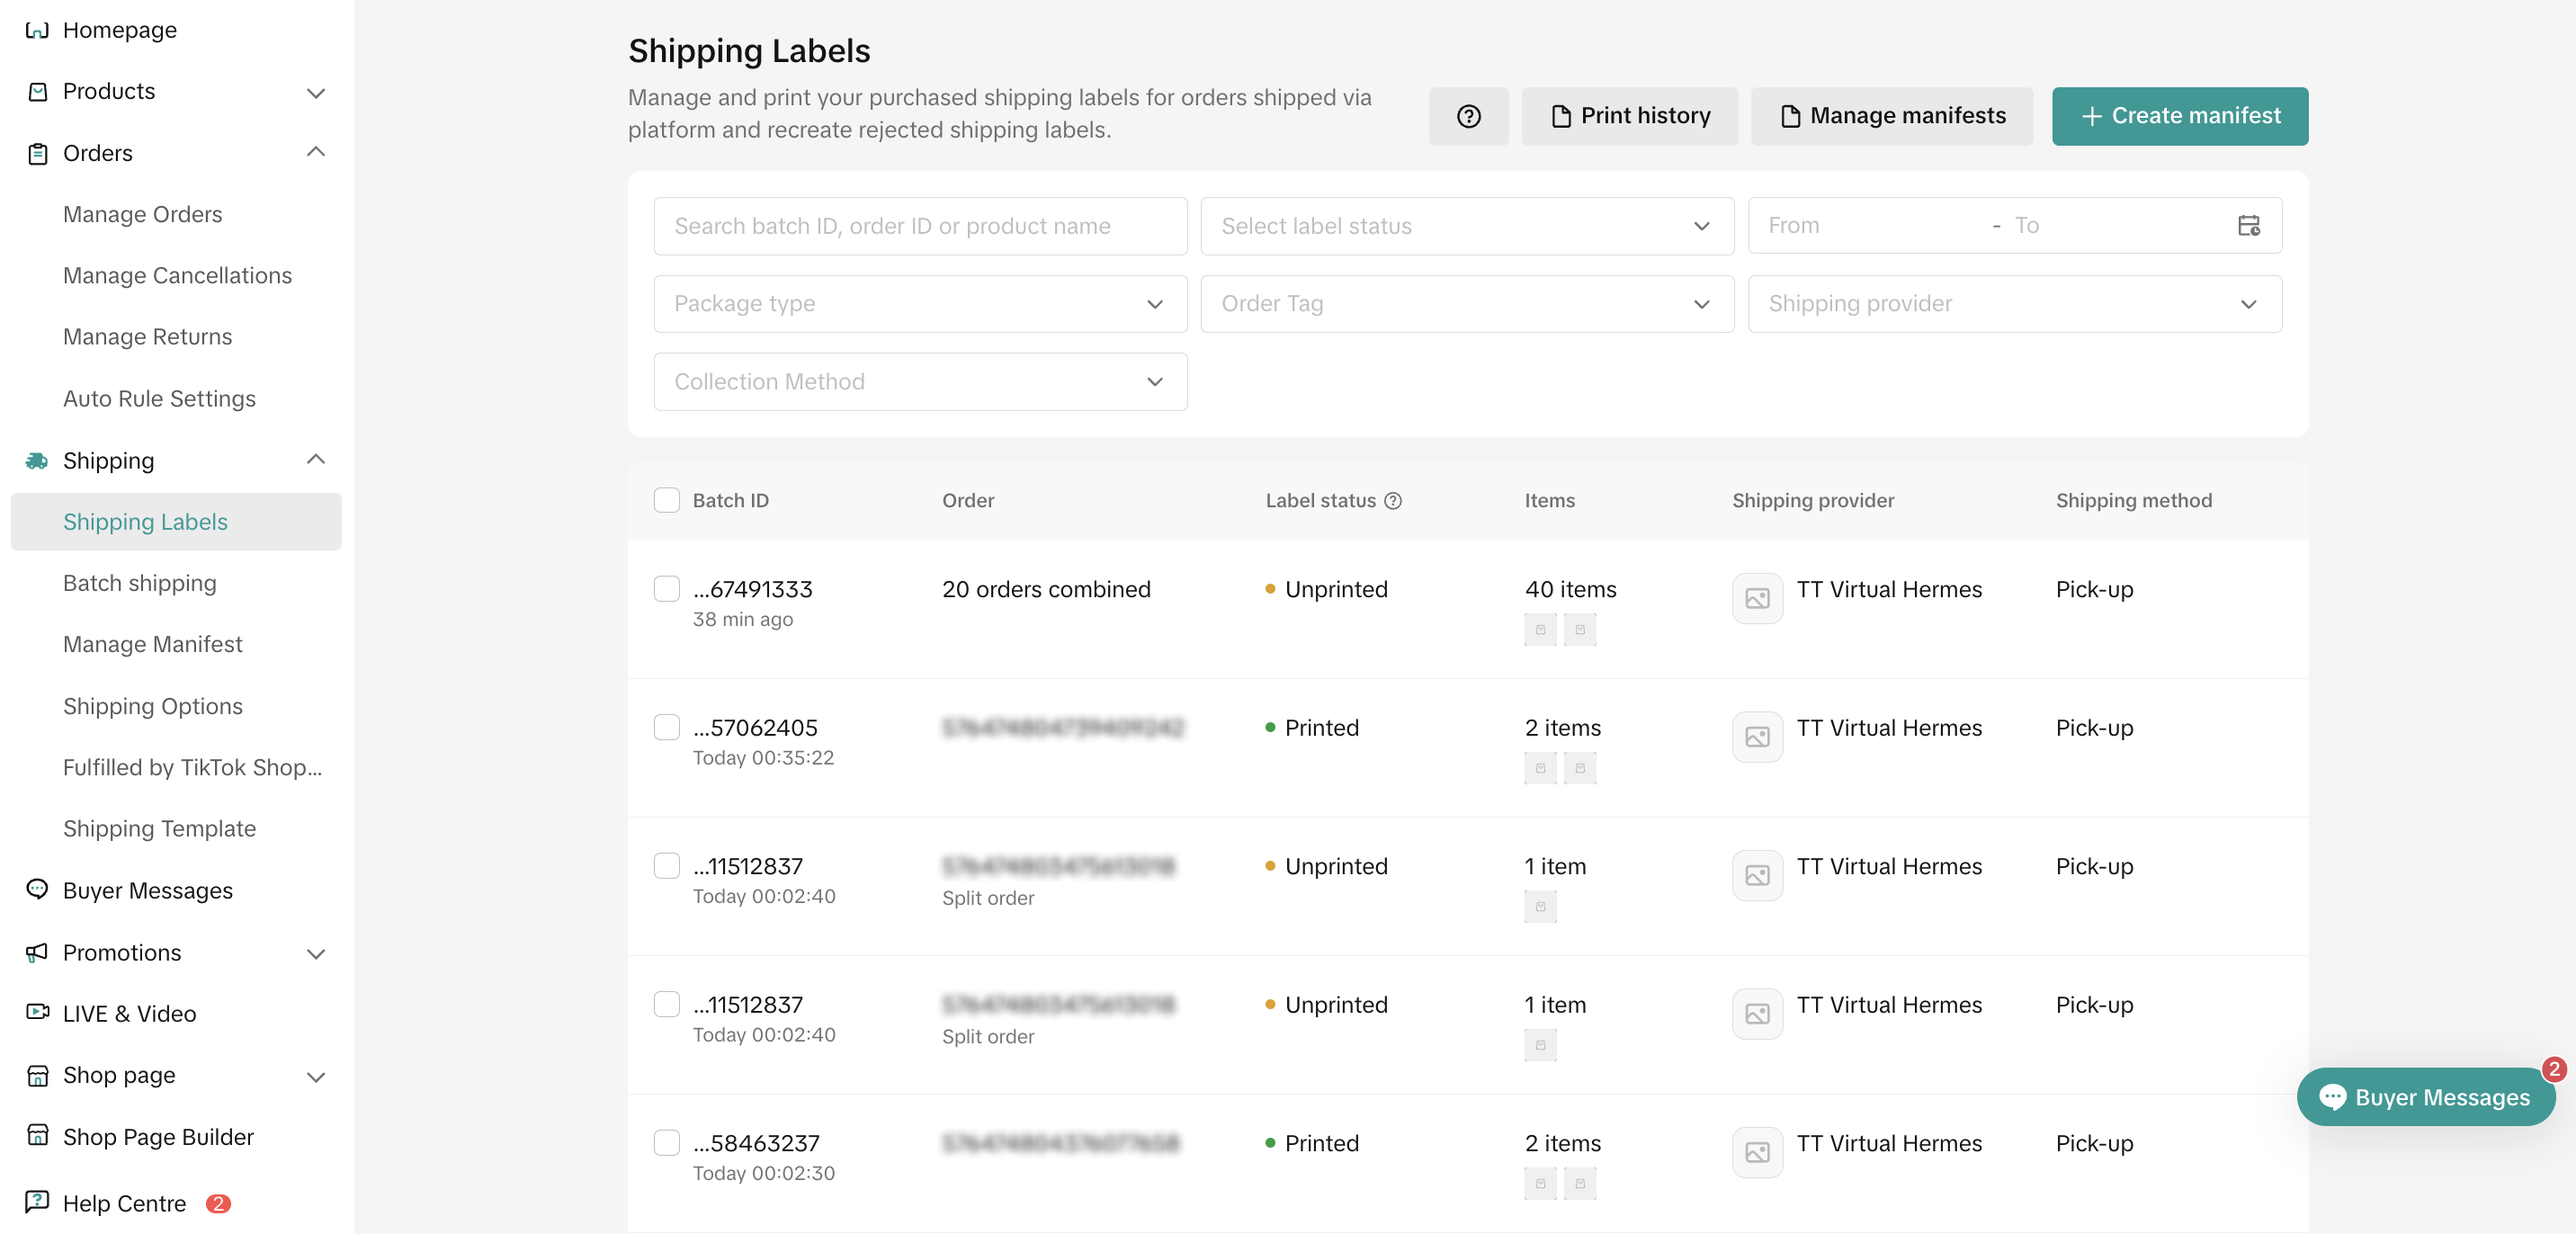
Task: Expand the Shipping provider filter dropdown
Action: pos(2013,304)
